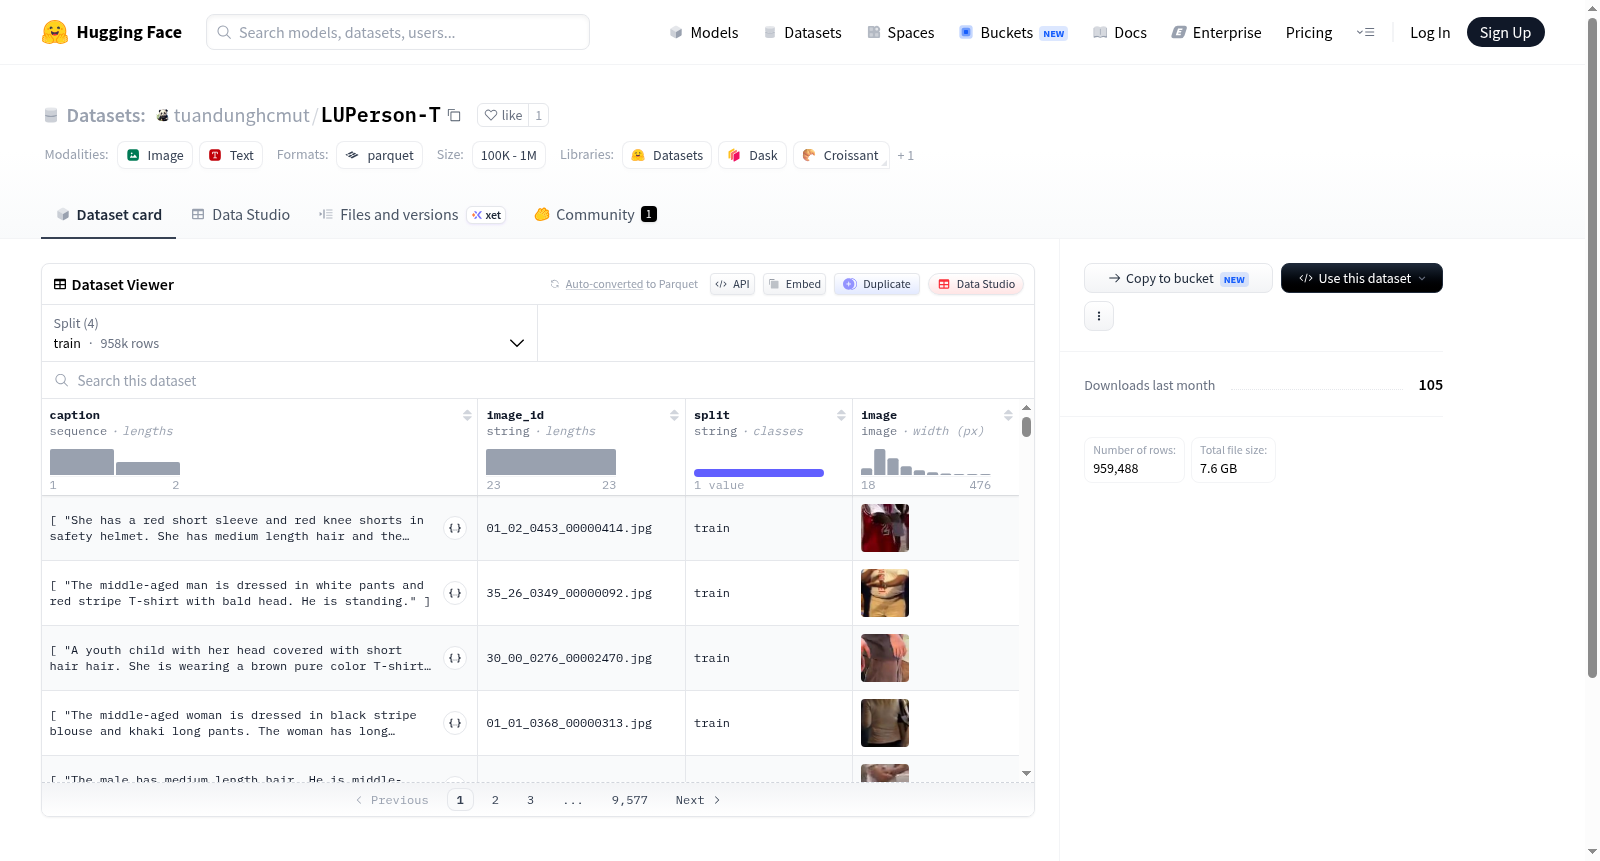Click the Duplicate button
Image resolution: width=1600 pixels, height=861 pixels.
(877, 284)
